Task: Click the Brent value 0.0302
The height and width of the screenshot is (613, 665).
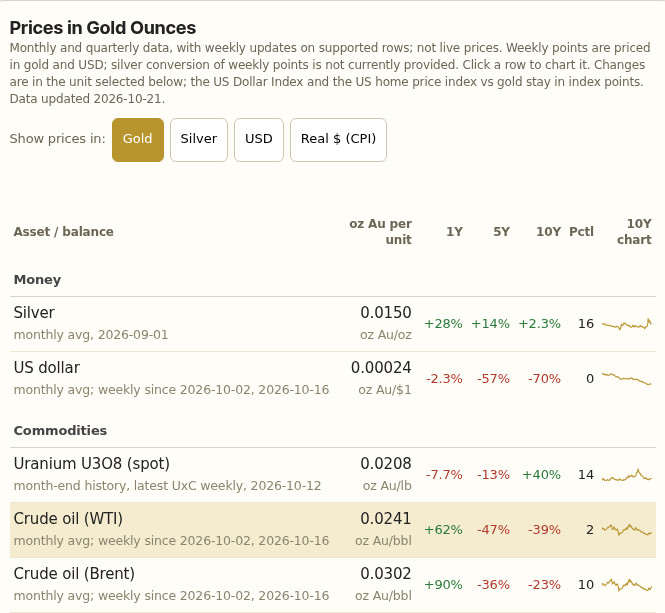Action: [386, 574]
